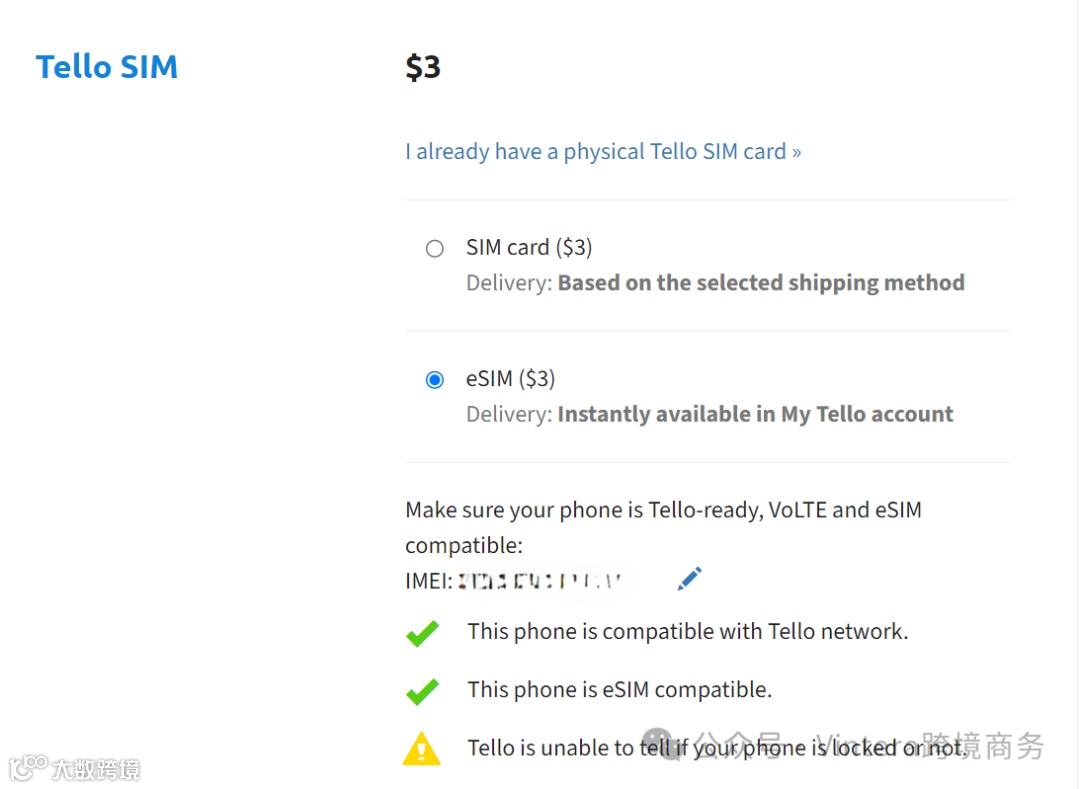Click the 'SIM card ($3)' option label

[529, 248]
